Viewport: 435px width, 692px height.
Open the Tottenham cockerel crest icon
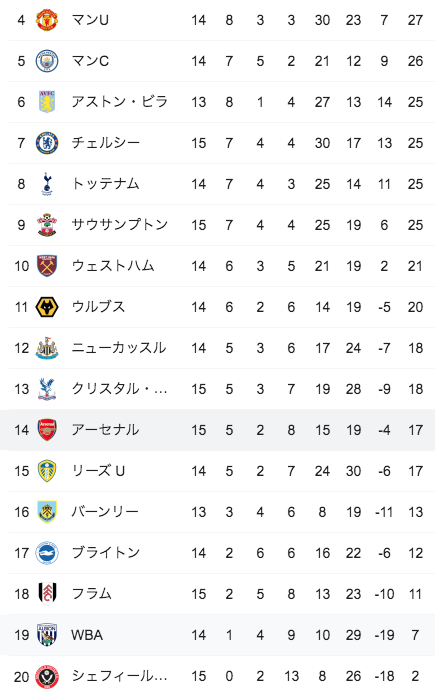point(47,184)
